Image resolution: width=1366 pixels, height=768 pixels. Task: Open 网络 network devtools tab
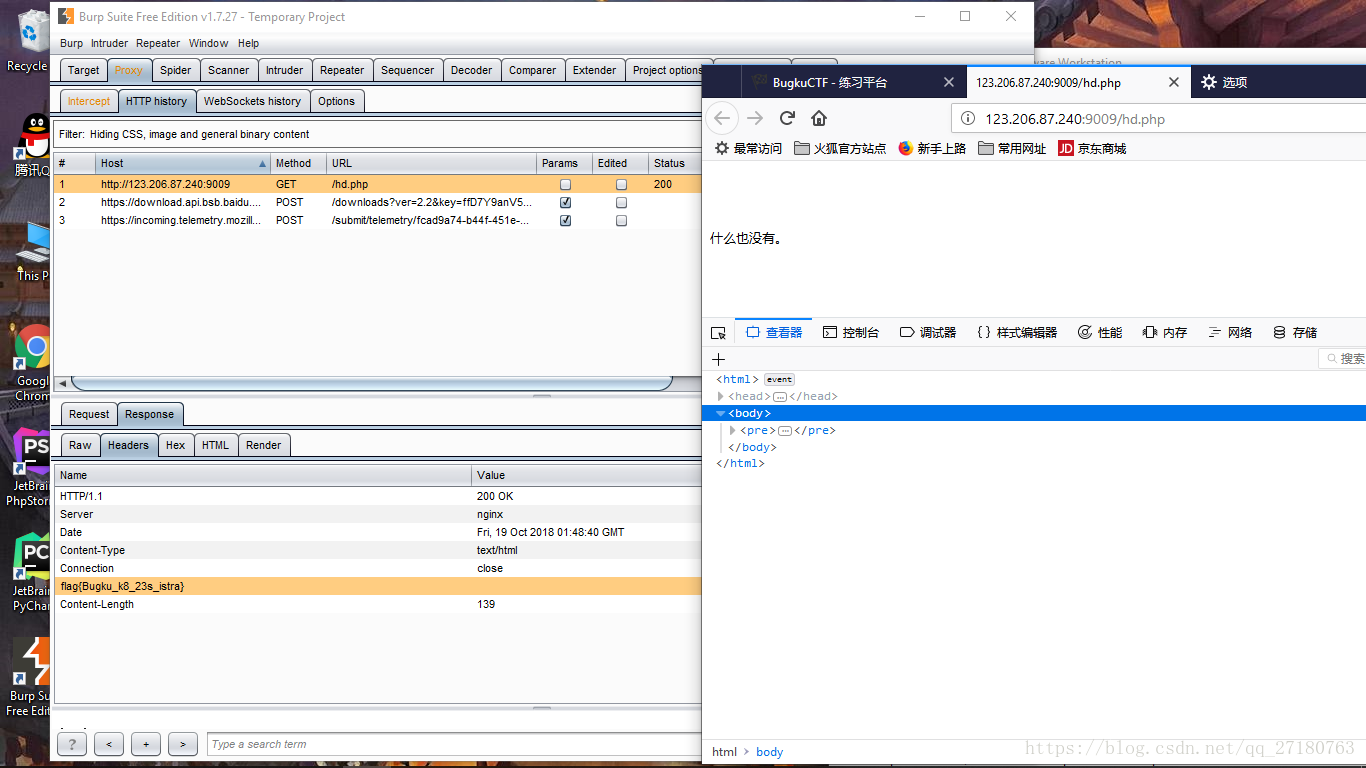(1229, 332)
